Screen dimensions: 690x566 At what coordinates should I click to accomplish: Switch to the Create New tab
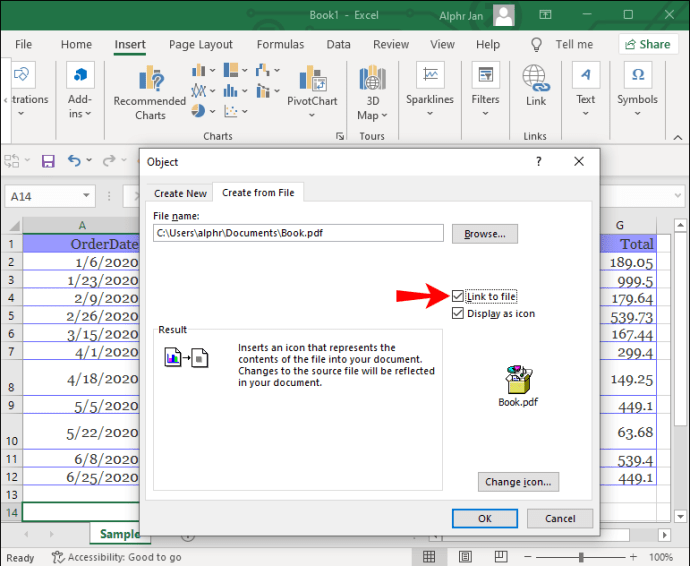[x=180, y=193]
